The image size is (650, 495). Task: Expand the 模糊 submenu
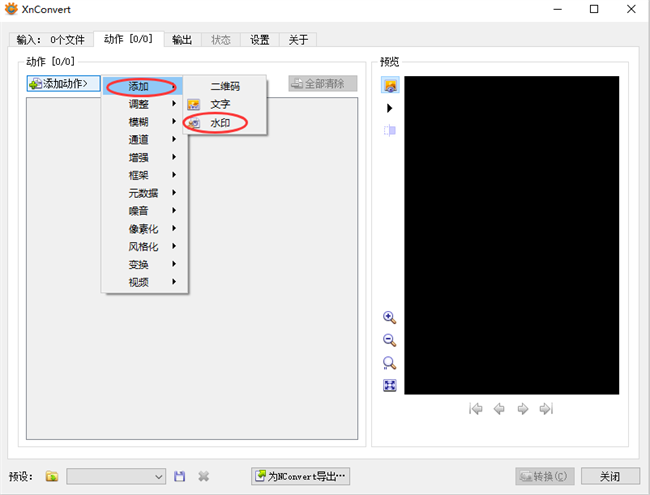coord(139,122)
